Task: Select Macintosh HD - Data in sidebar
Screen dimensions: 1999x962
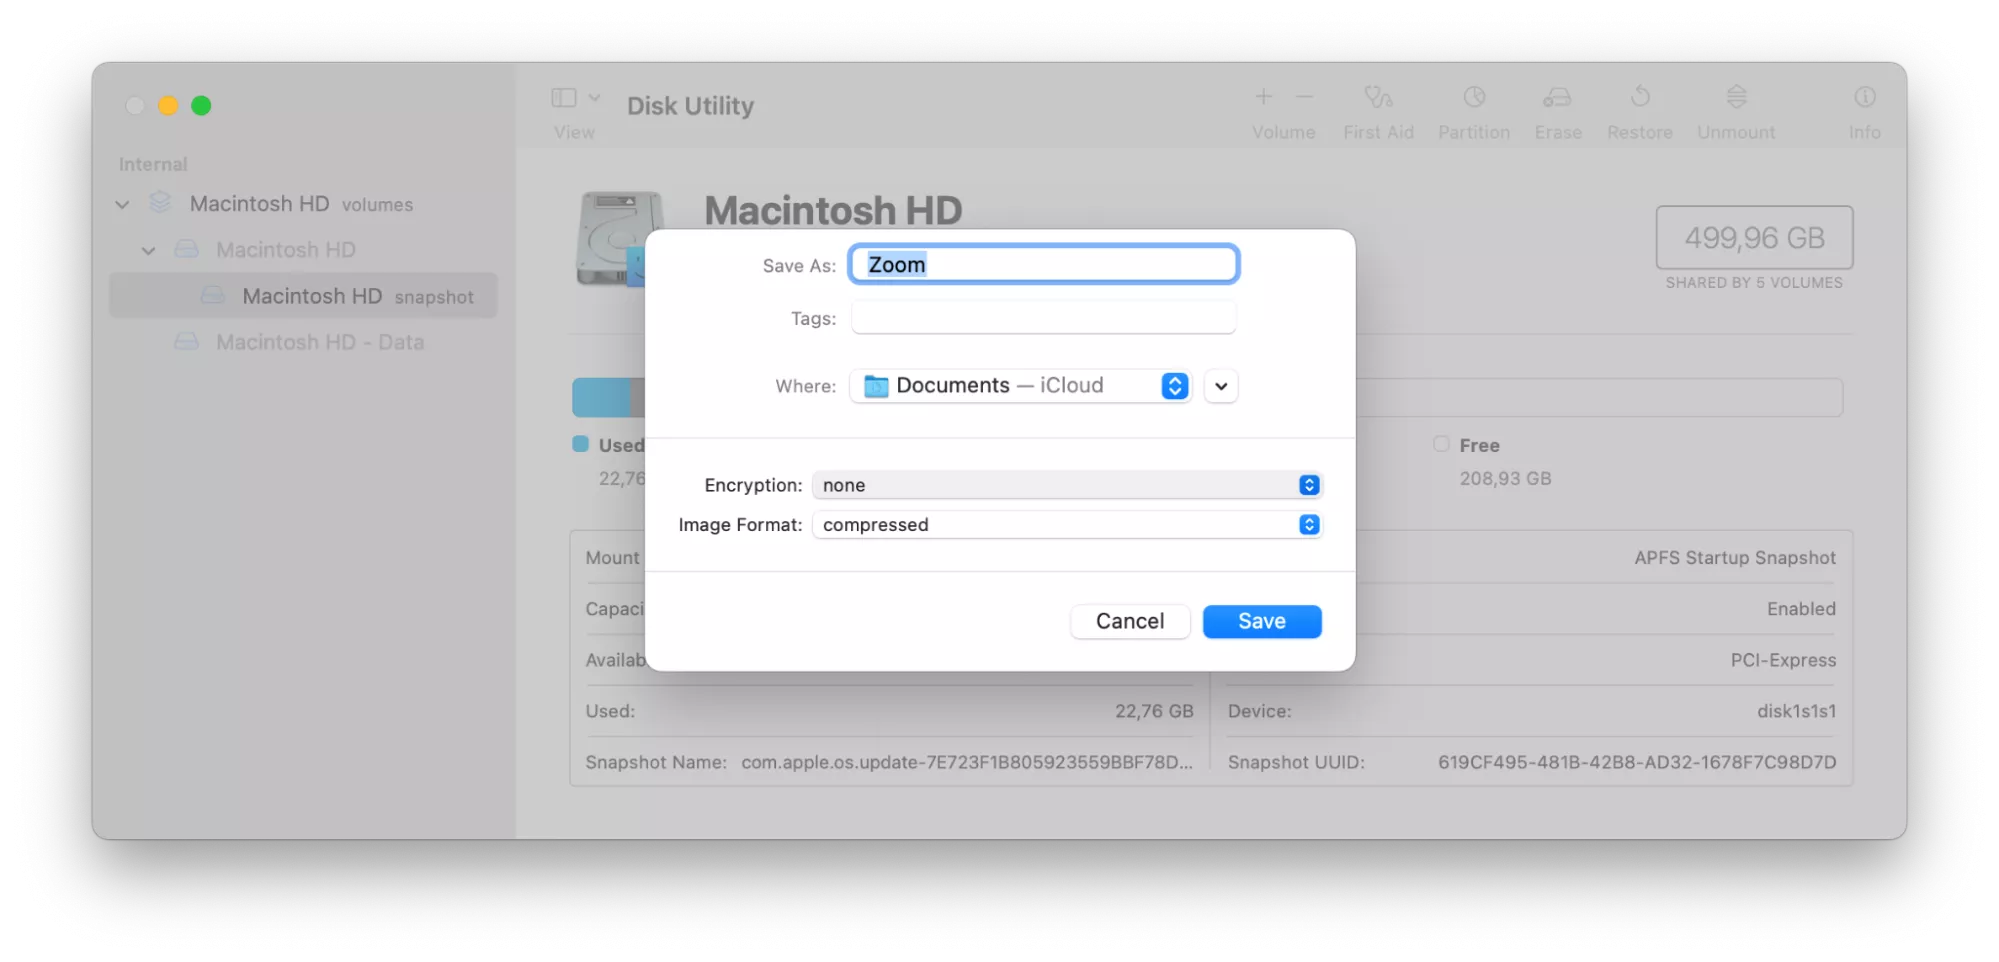Action: 318,341
